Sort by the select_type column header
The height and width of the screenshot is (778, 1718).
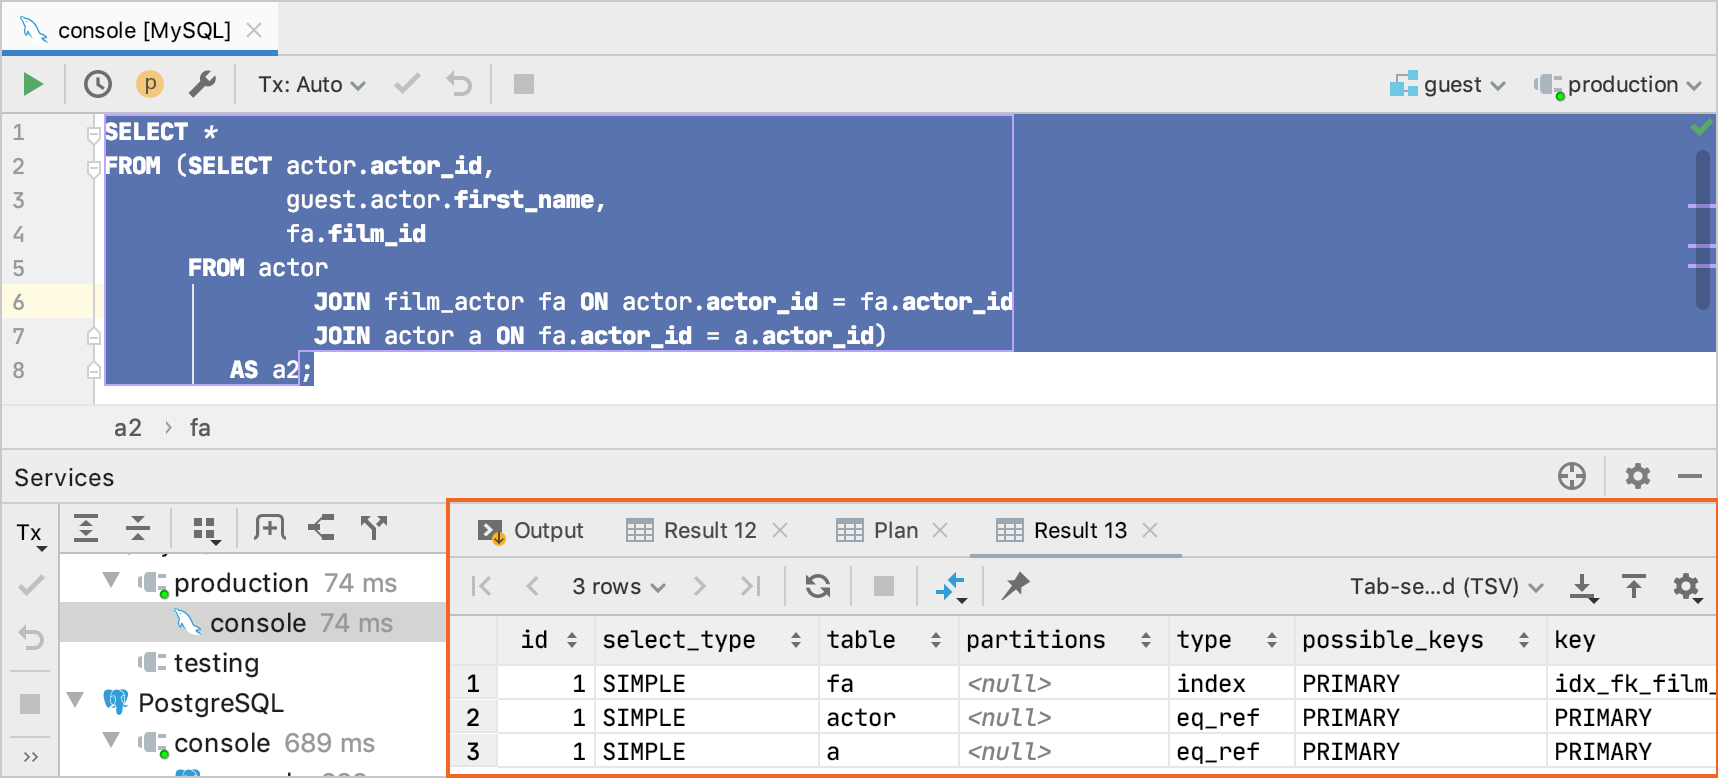(705, 640)
